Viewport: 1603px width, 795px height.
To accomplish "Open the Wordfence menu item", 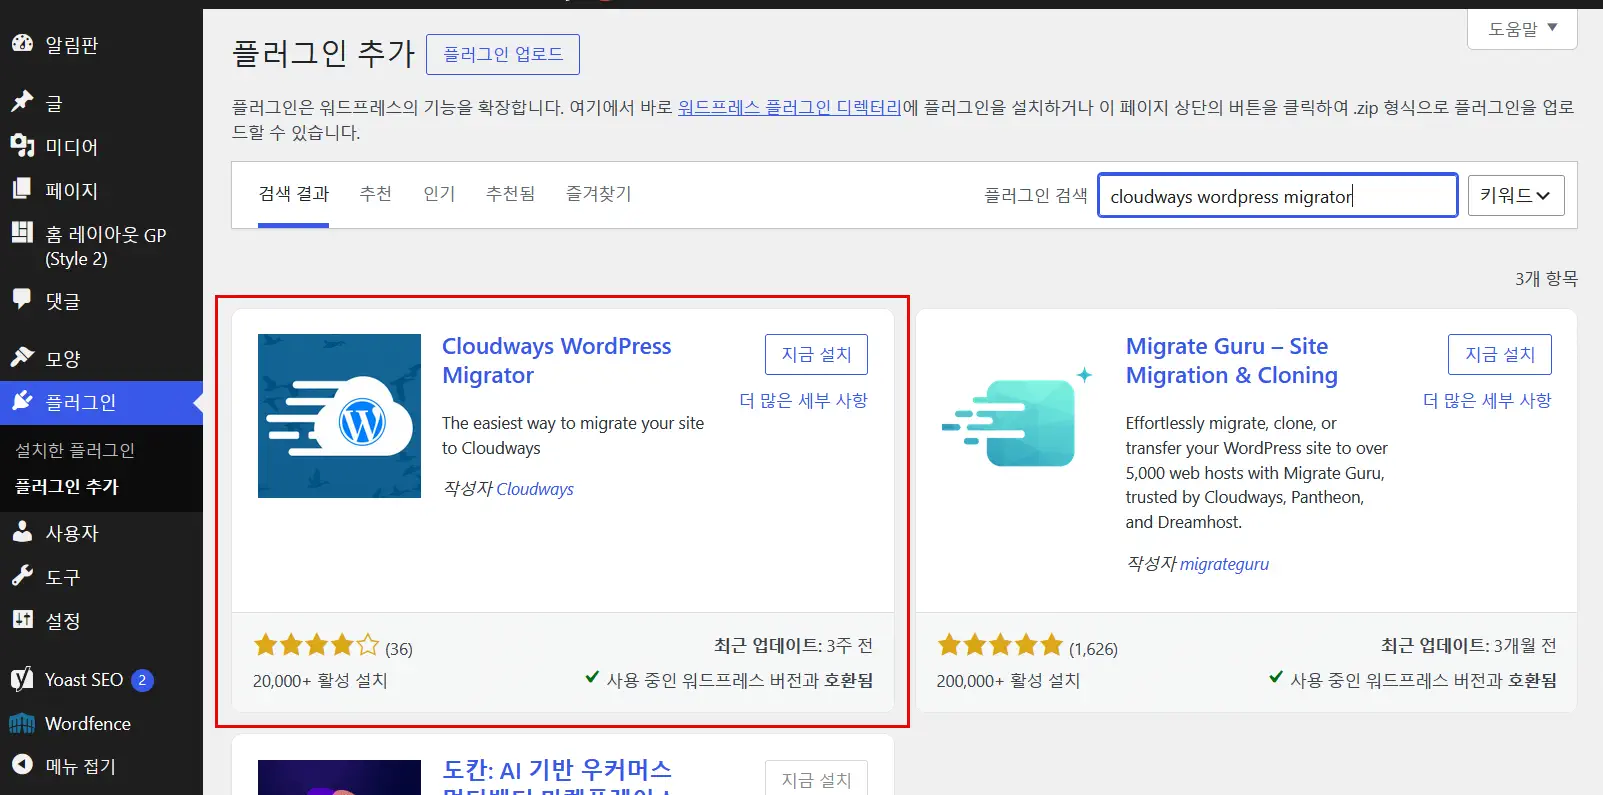I will click(x=101, y=723).
